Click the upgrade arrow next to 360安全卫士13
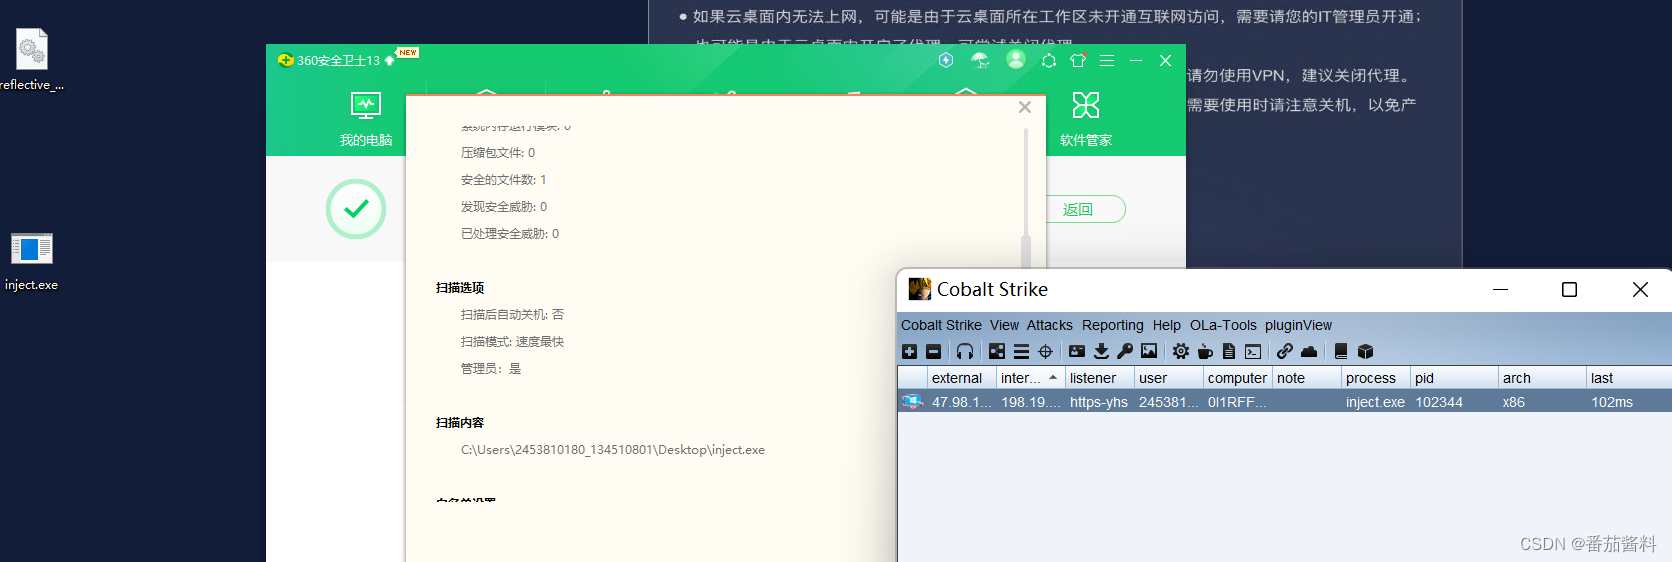1672x562 pixels. [x=390, y=61]
